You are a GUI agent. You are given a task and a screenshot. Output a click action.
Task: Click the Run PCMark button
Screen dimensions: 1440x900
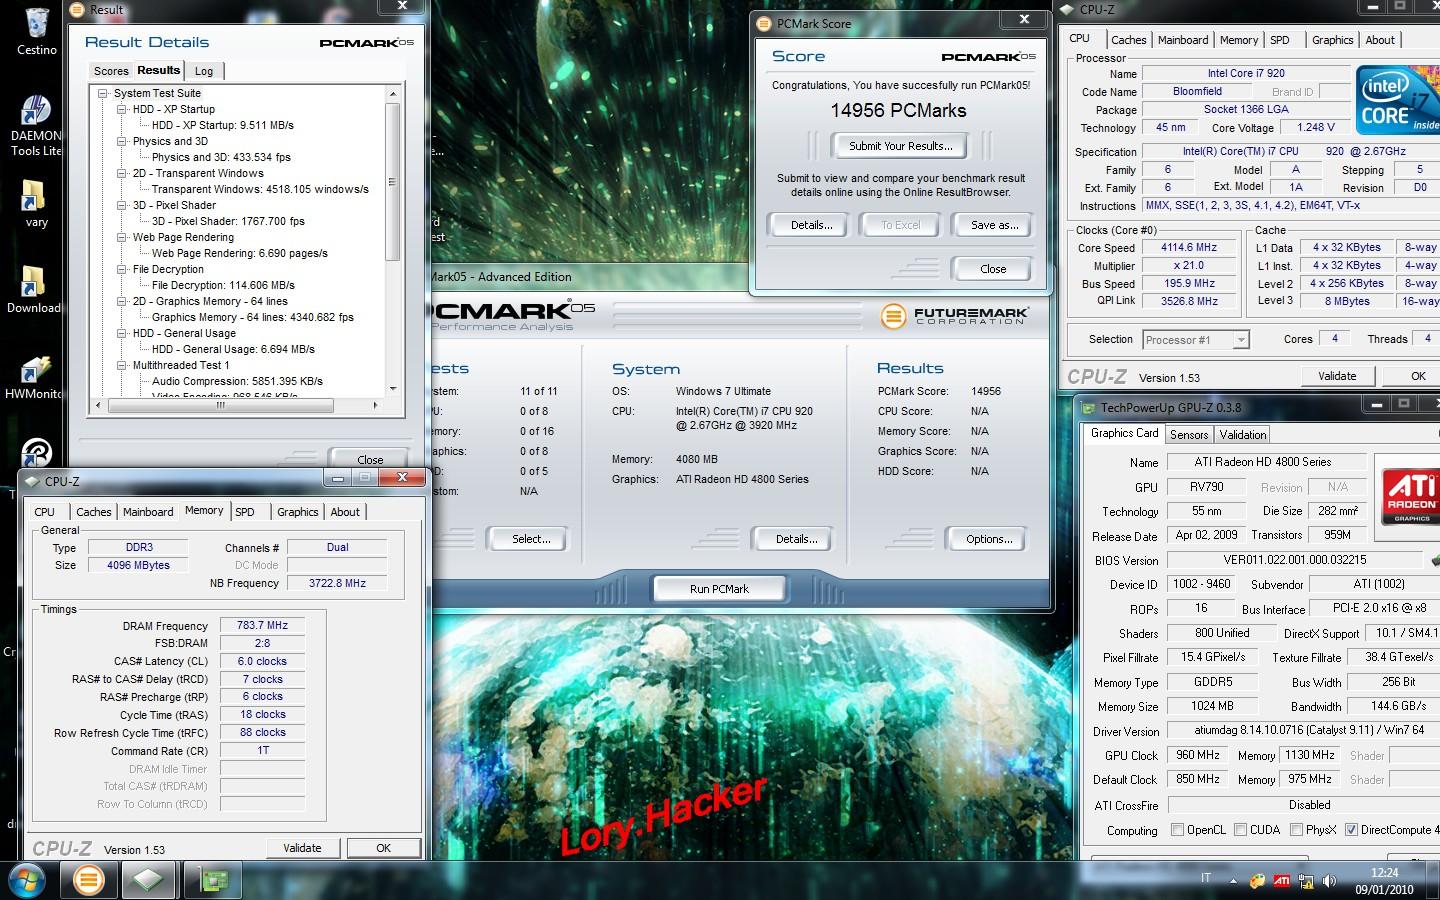point(719,589)
